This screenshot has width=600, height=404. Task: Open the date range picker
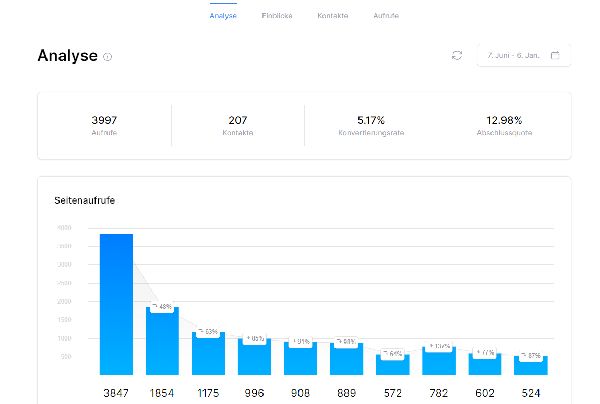pyautogui.click(x=523, y=55)
